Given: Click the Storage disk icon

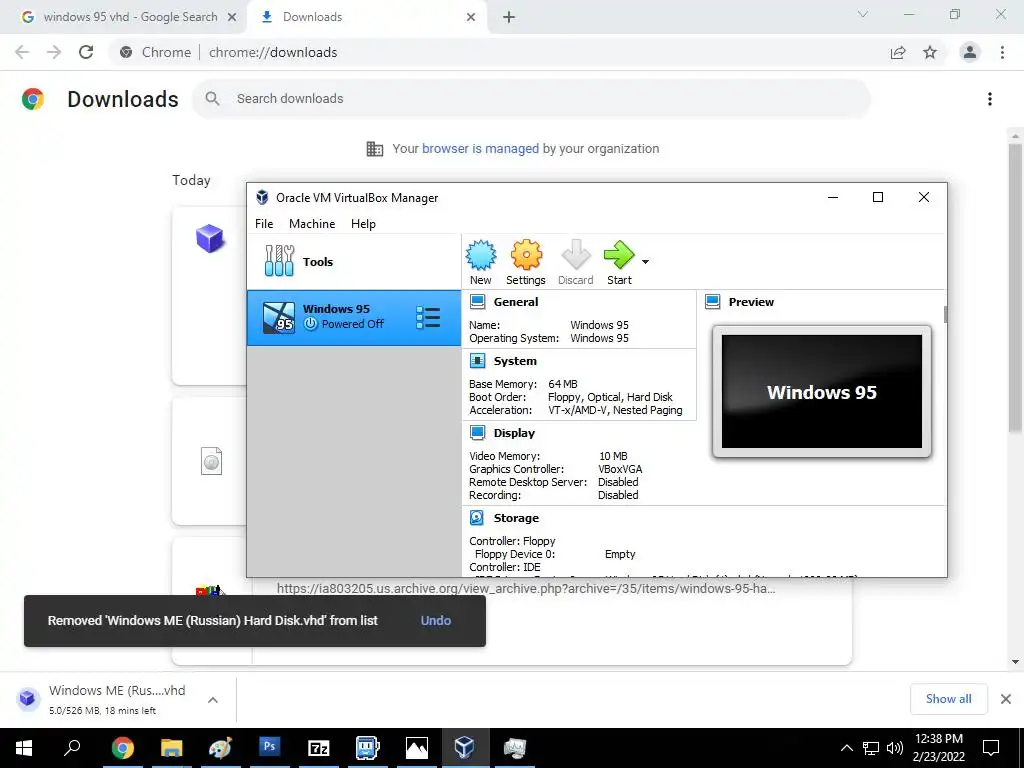Looking at the screenshot, I should pos(477,518).
